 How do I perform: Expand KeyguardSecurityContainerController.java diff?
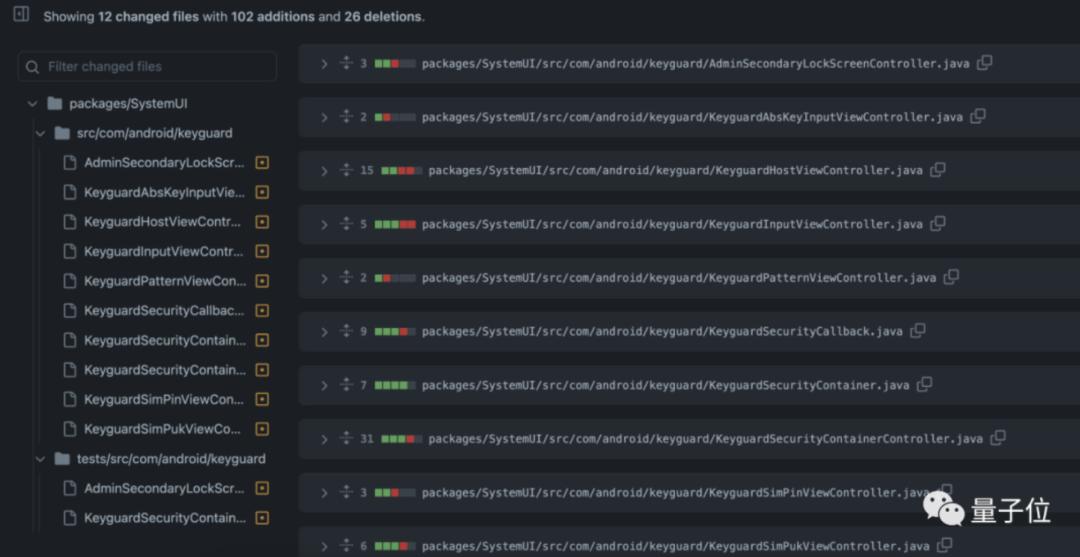(324, 440)
